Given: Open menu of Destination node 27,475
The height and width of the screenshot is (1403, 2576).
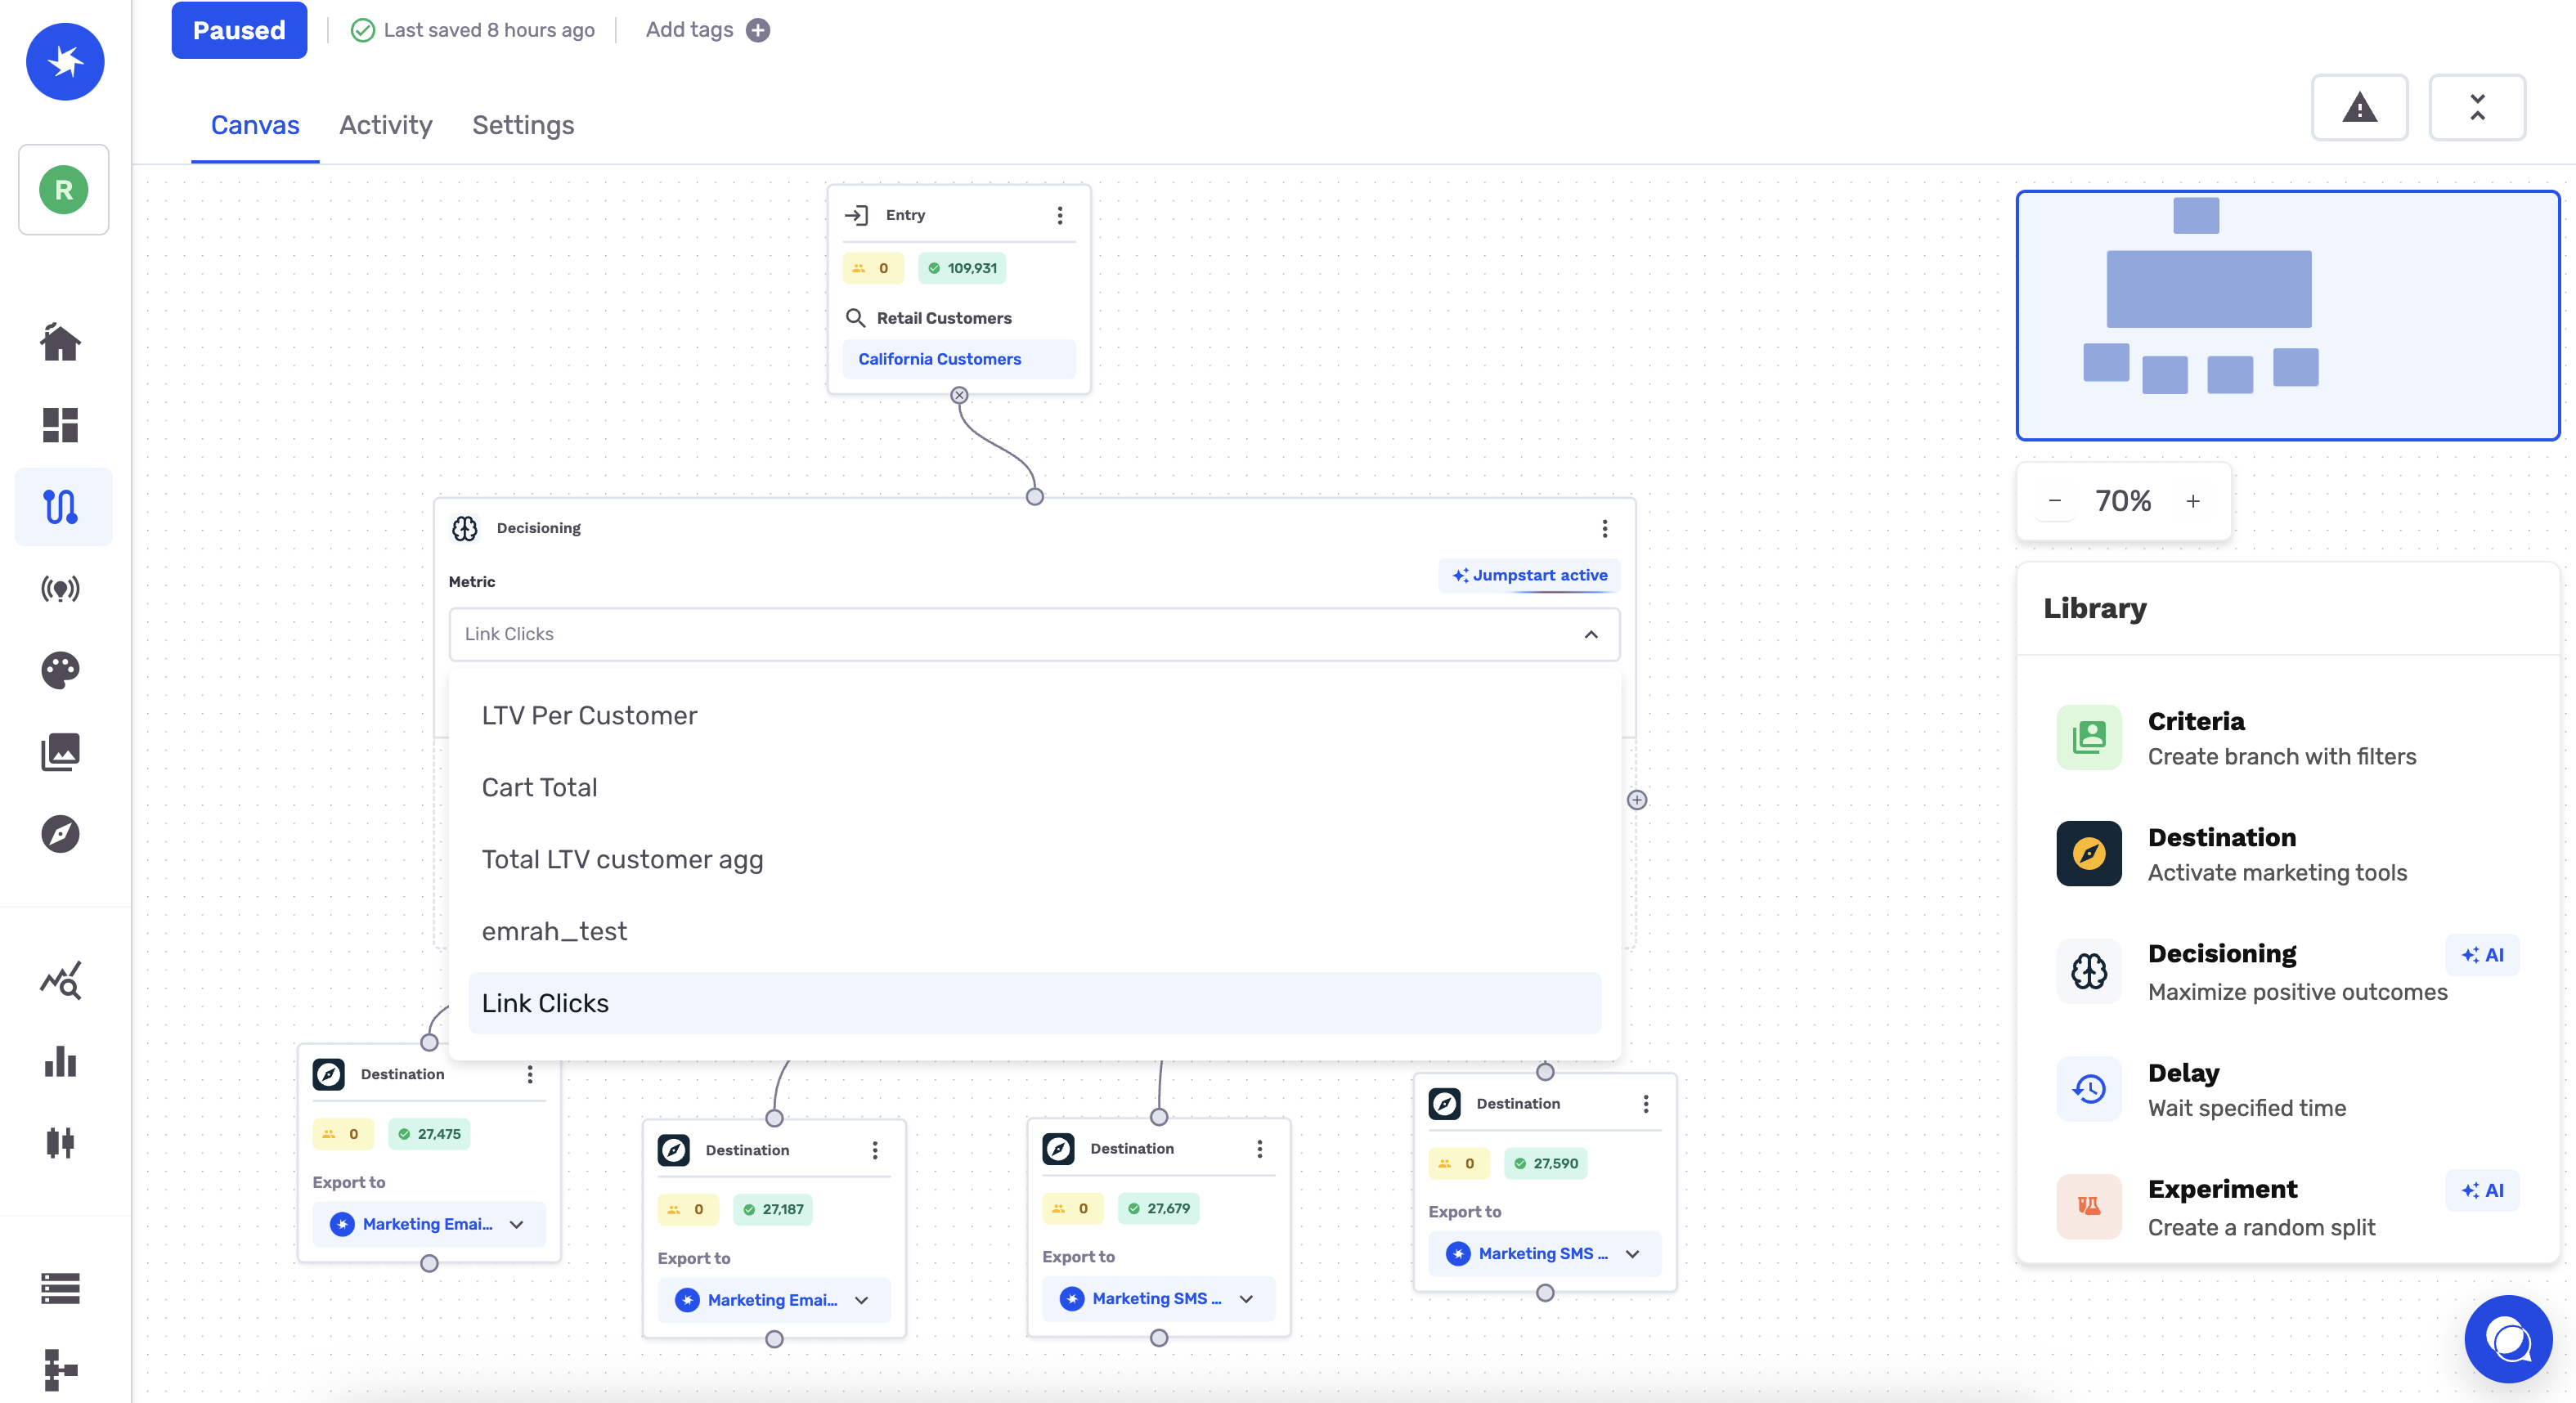Looking at the screenshot, I should (x=530, y=1074).
